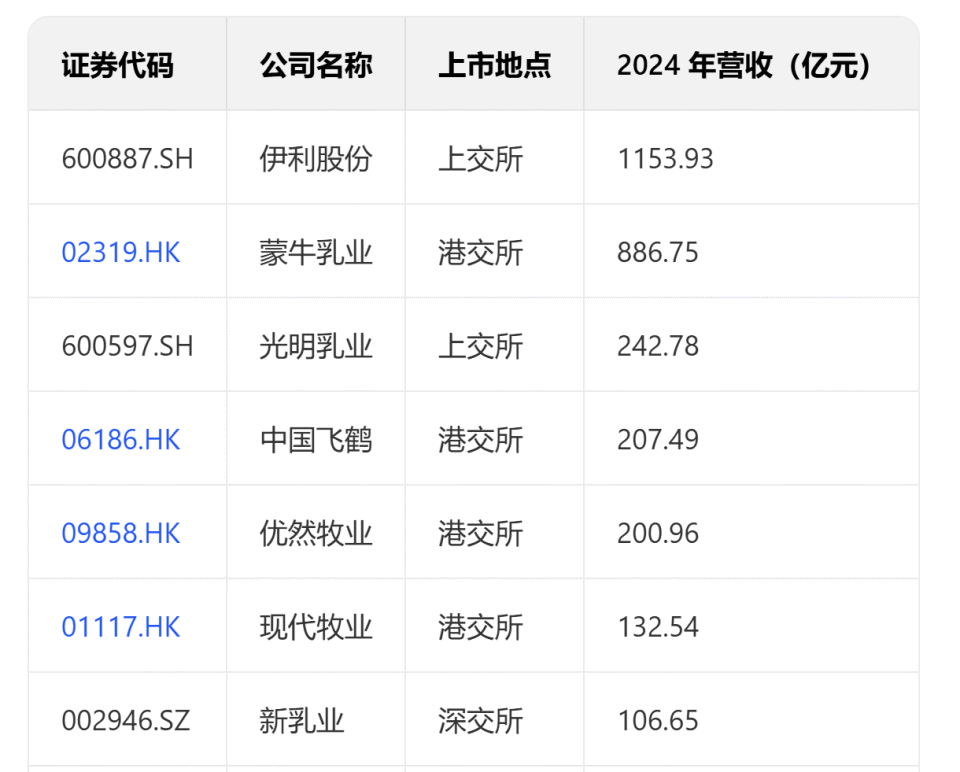Select the 上市地点 column header

tap(495, 65)
